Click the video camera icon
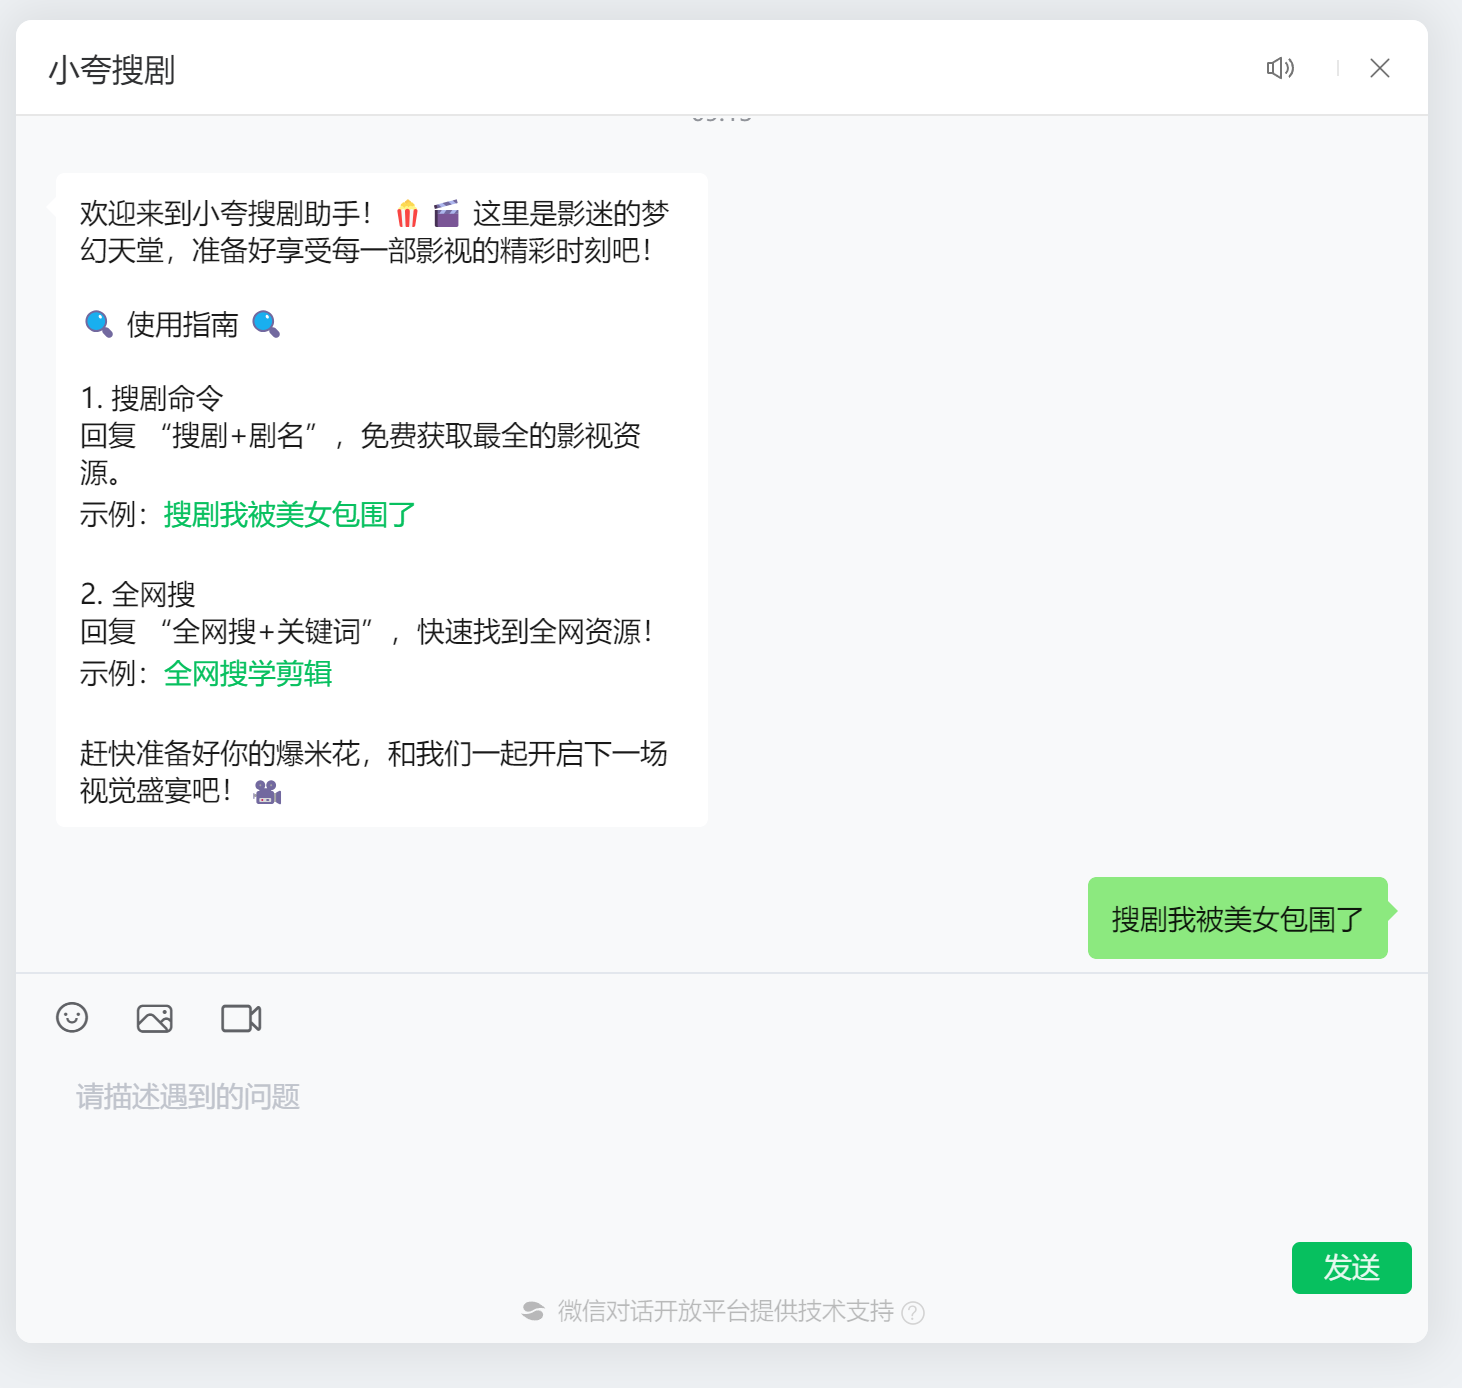This screenshot has width=1462, height=1388. (x=241, y=1018)
